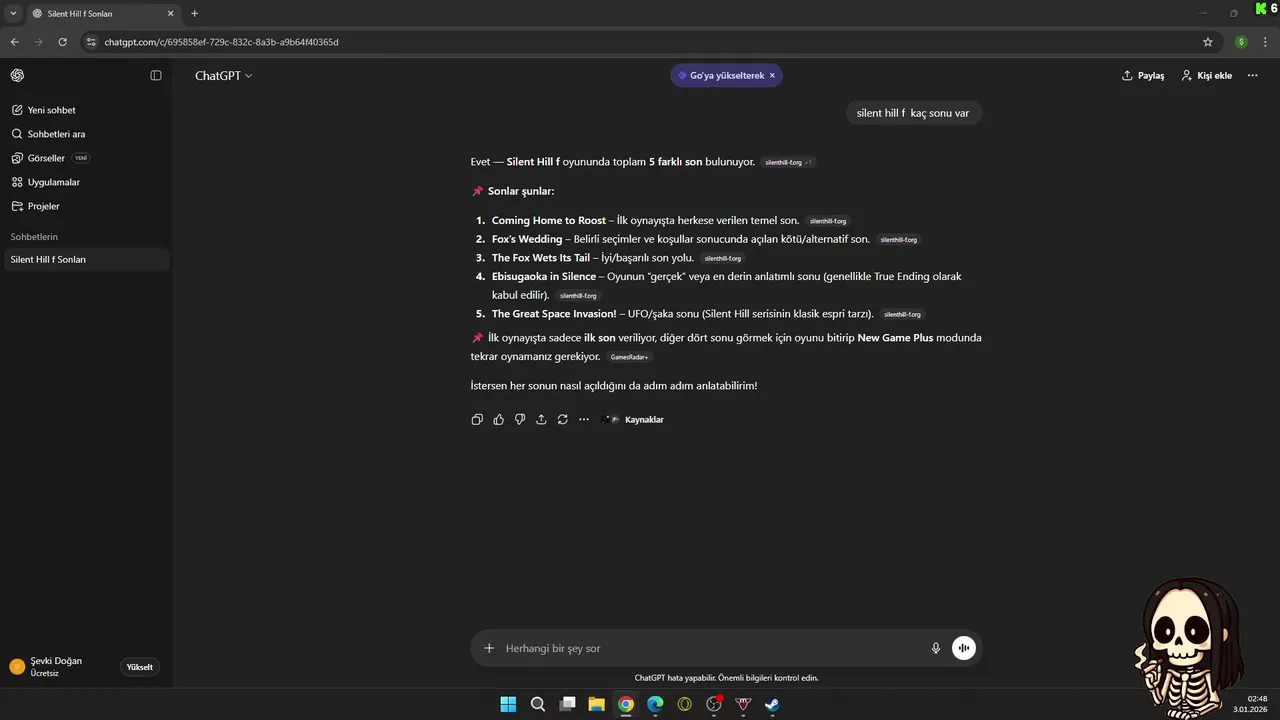Viewport: 1280px width, 720px height.
Task: Click the thumbs up icon
Action: [498, 419]
